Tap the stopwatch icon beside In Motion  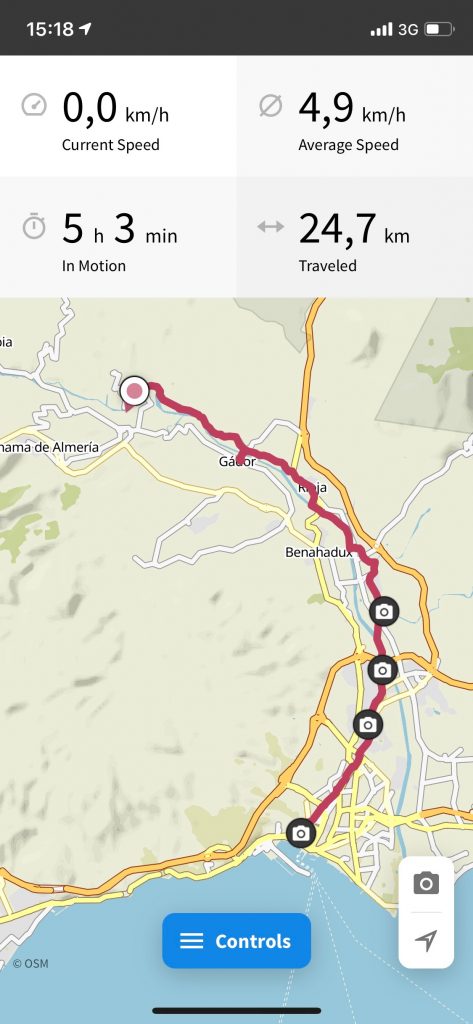click(x=34, y=227)
